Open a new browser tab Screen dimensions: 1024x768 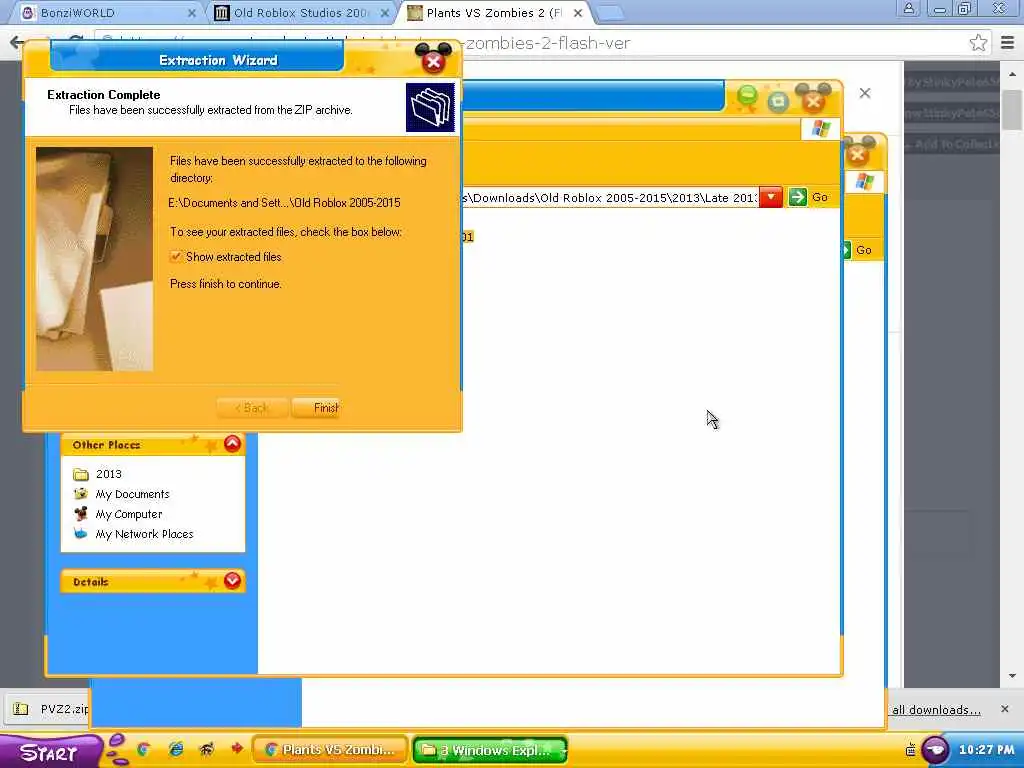(610, 12)
